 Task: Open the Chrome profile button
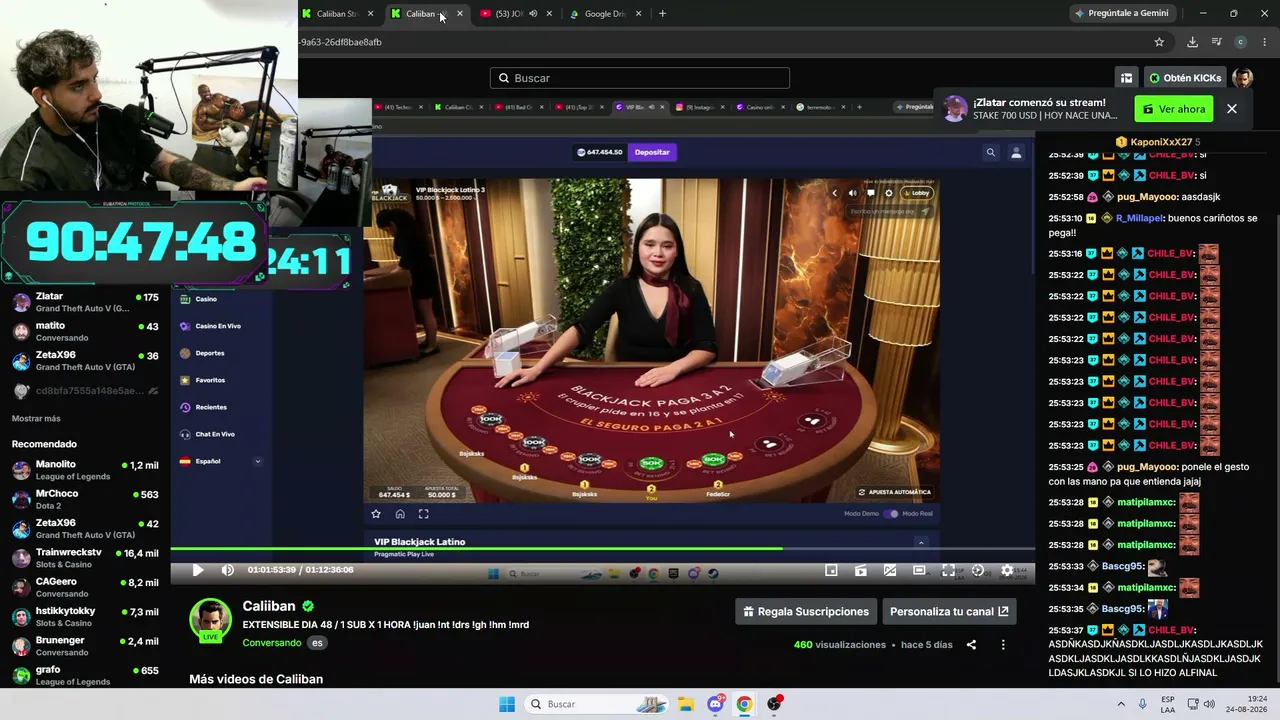pyautogui.click(x=1241, y=42)
